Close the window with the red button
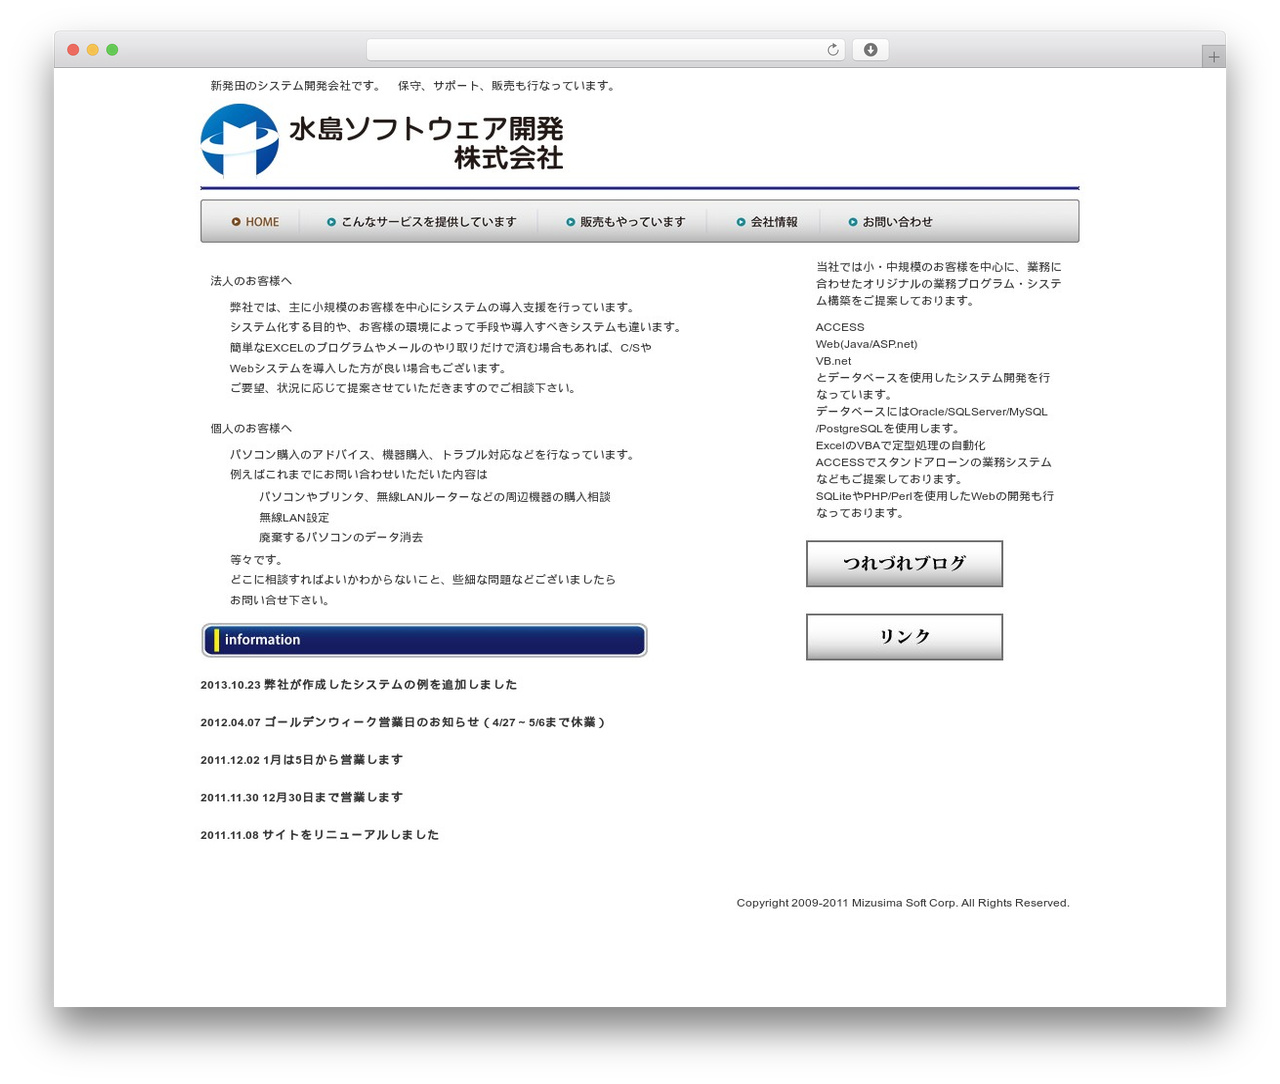Image resolution: width=1280 pixels, height=1084 pixels. coord(73,50)
